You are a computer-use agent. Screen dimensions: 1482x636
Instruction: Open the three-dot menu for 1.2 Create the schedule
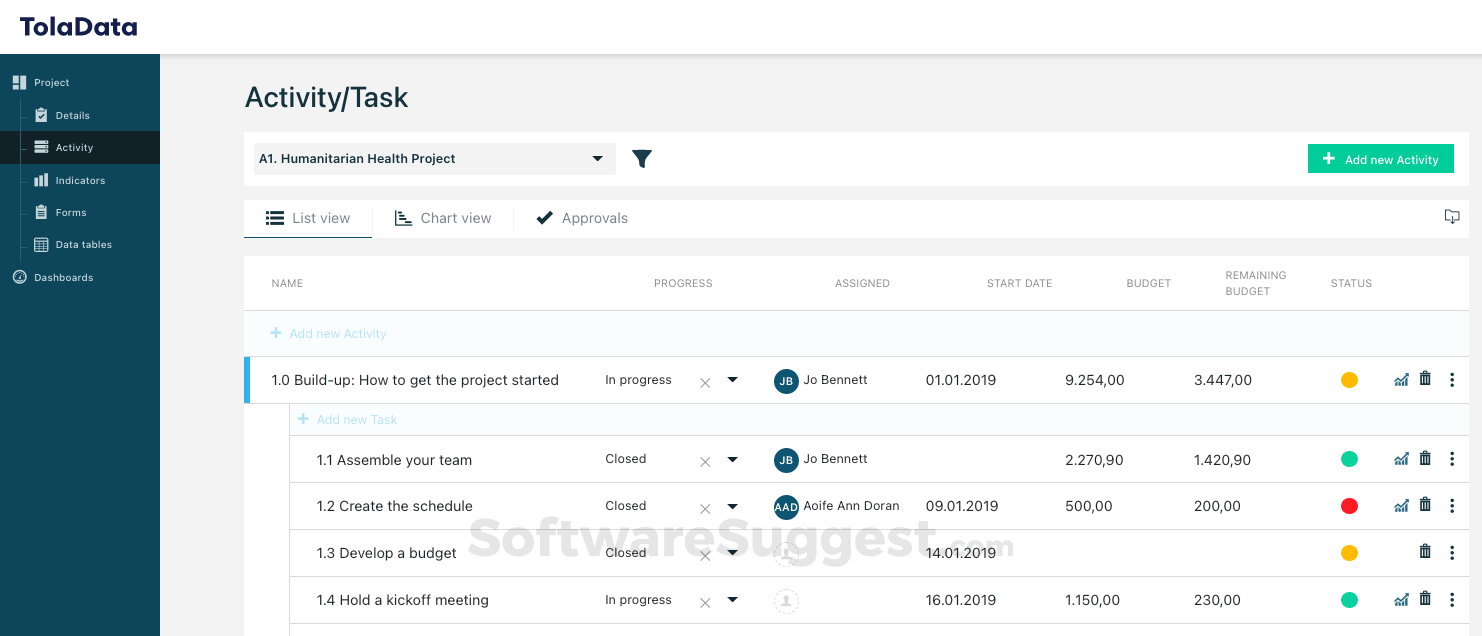pos(1452,506)
